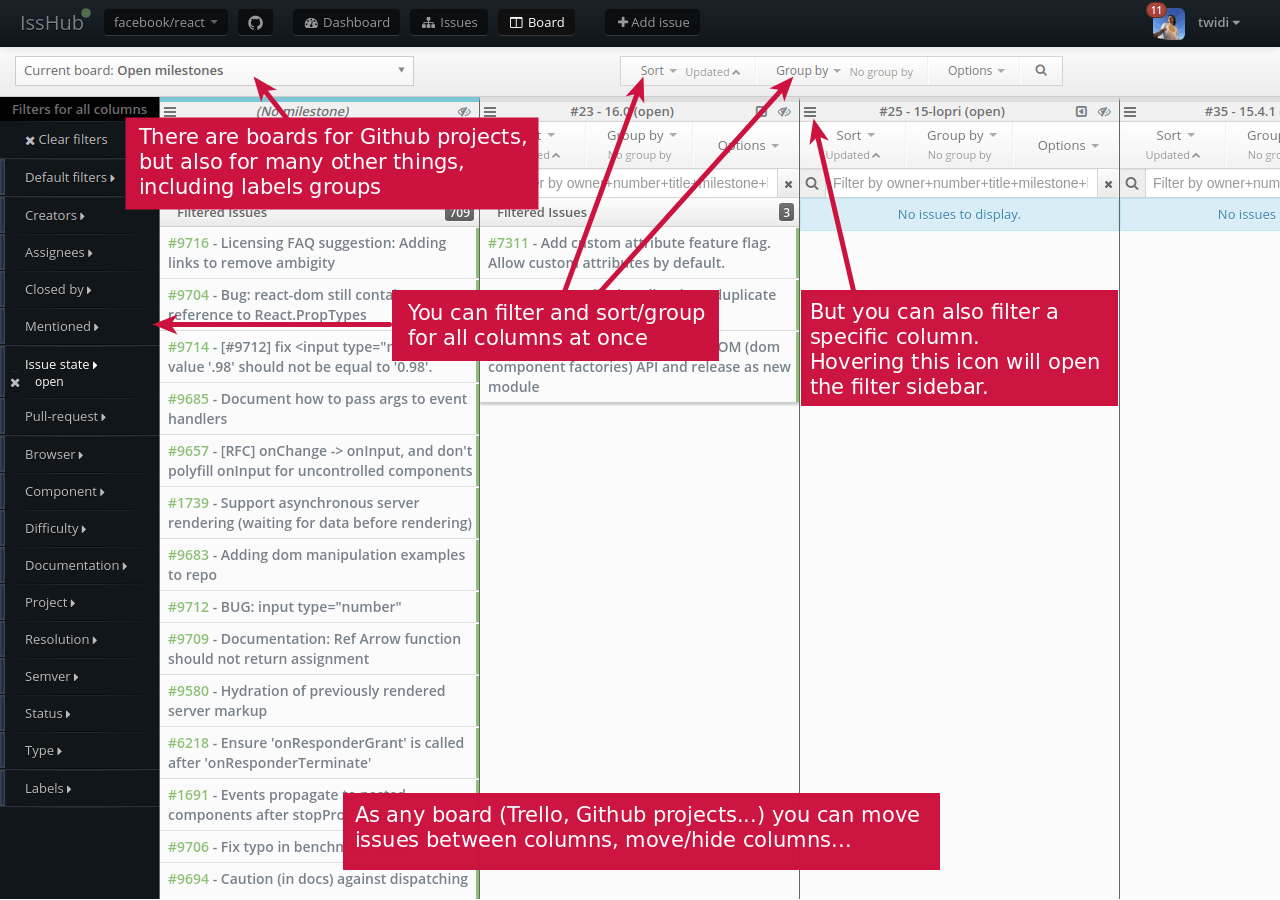
Task: Expand the Browser label filter
Action: pyautogui.click(x=54, y=455)
